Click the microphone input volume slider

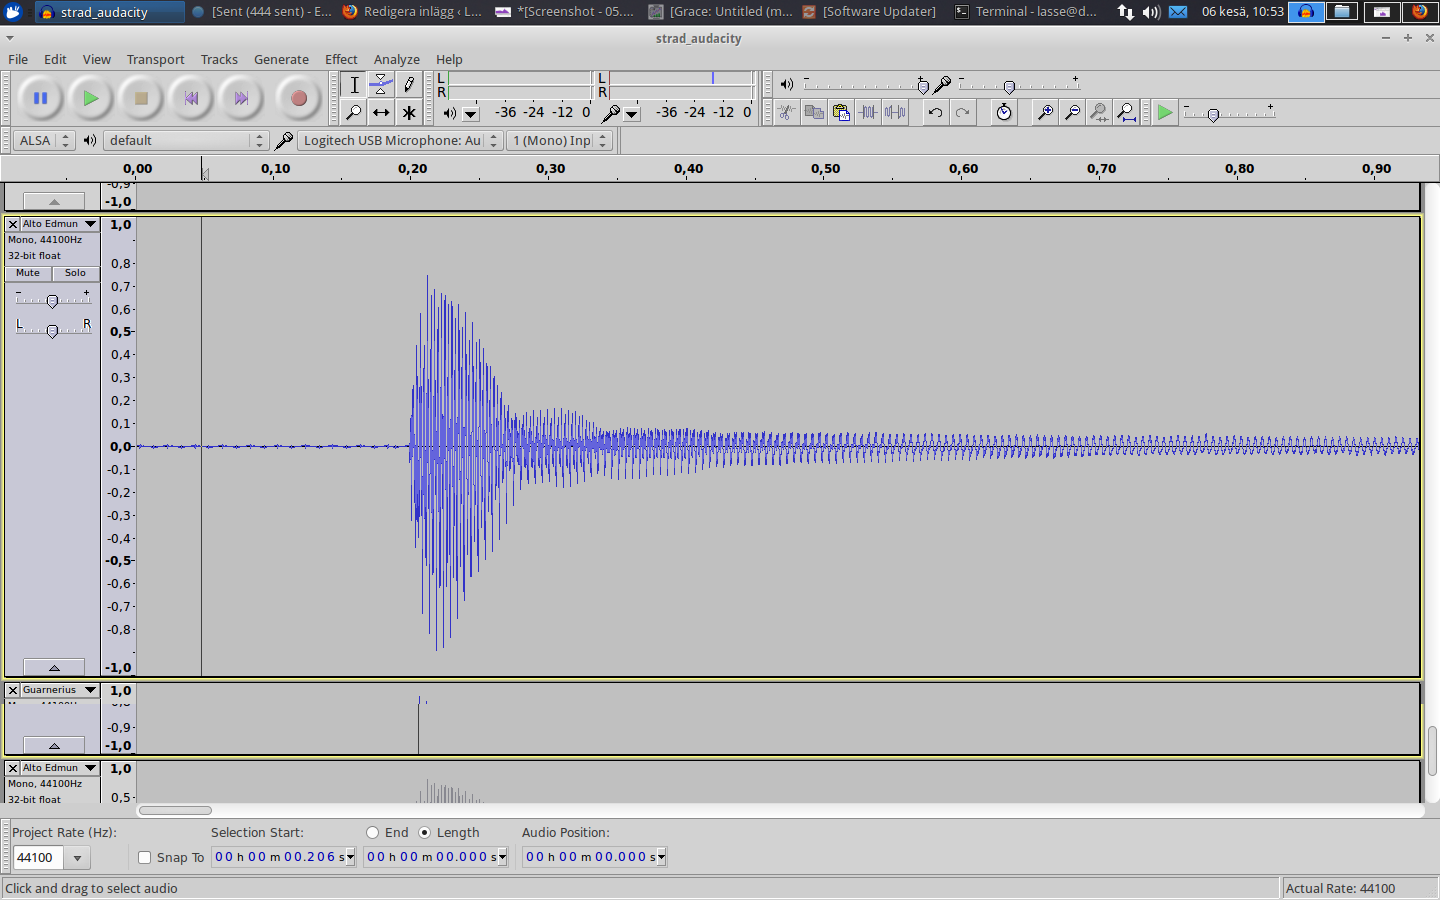(x=1009, y=87)
